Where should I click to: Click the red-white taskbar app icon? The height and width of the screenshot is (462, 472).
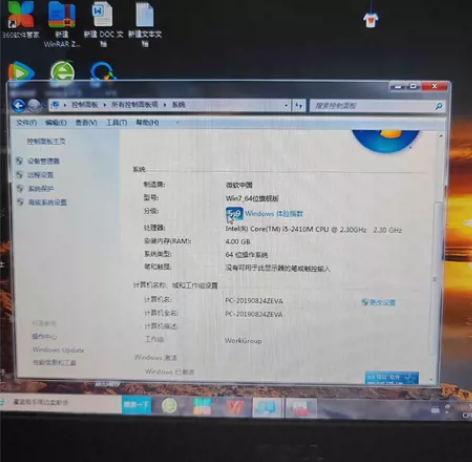301,408
